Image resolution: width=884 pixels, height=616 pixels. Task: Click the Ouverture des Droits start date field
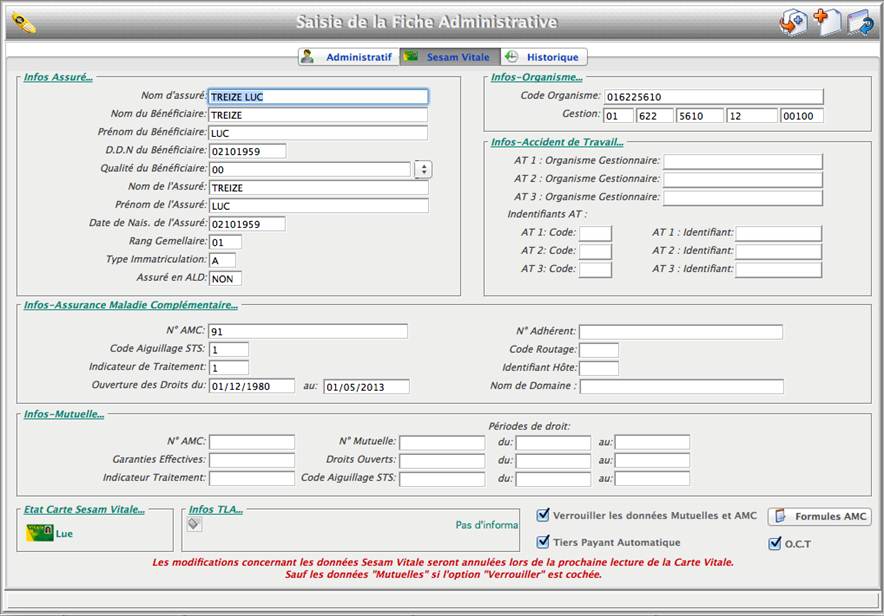(x=252, y=386)
